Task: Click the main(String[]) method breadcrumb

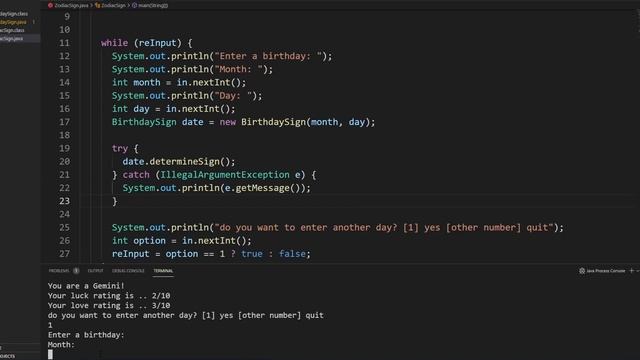Action: (x=153, y=5)
